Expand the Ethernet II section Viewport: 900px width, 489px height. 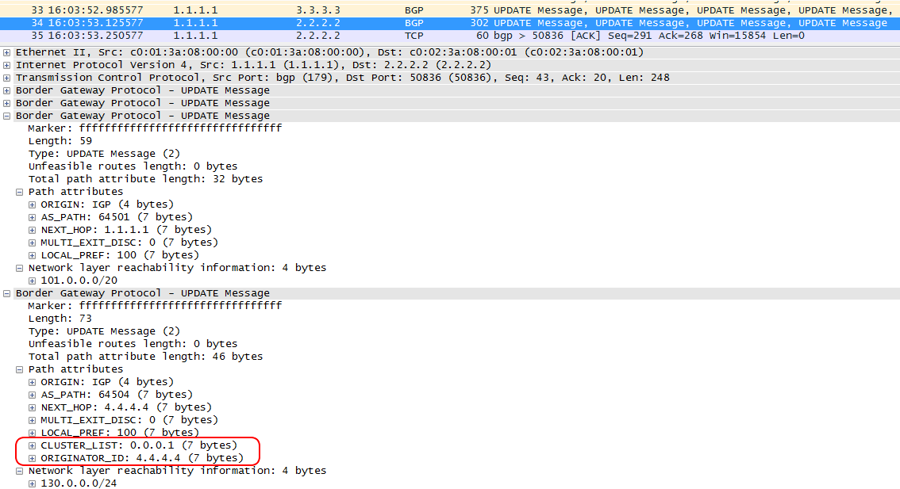(x=8, y=52)
